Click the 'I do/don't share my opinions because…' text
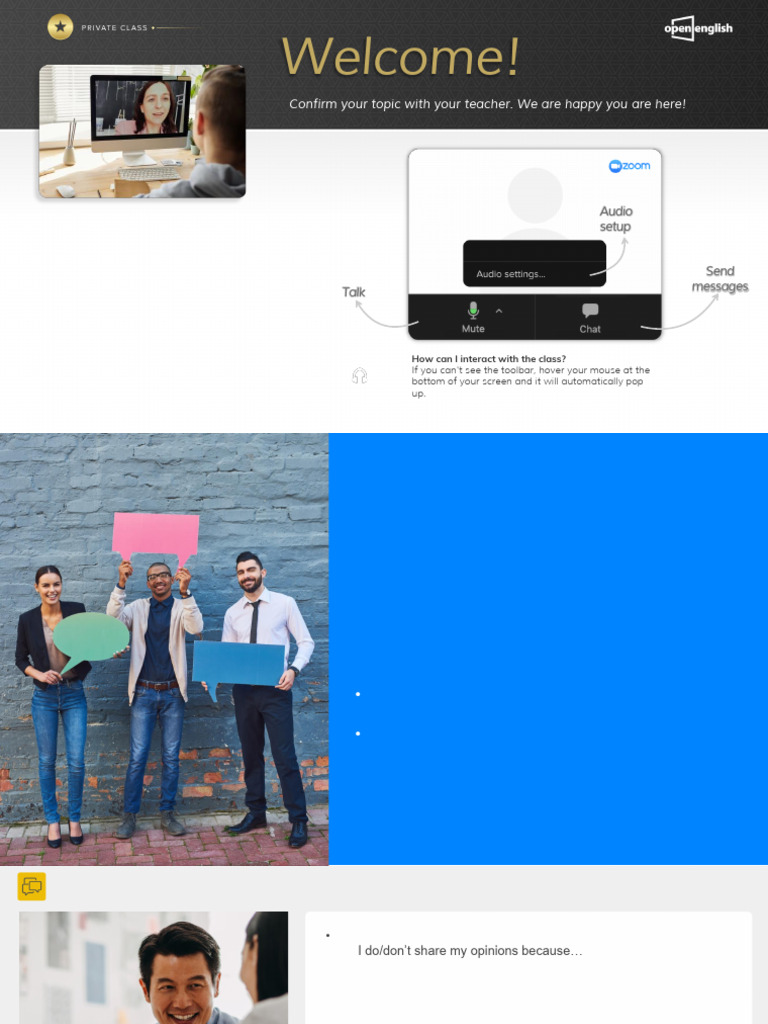This screenshot has height=1024, width=768. tap(470, 951)
